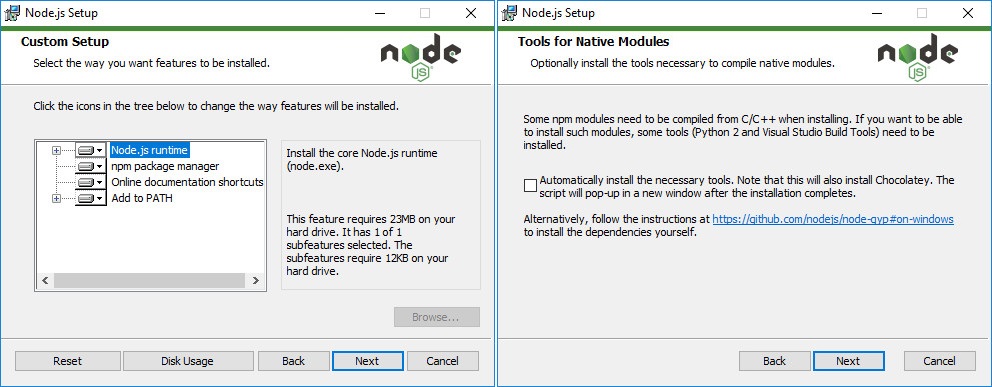Screen dimensions: 992x387
Task: Enable automatically install necessary tools checkbox
Action: [530, 185]
